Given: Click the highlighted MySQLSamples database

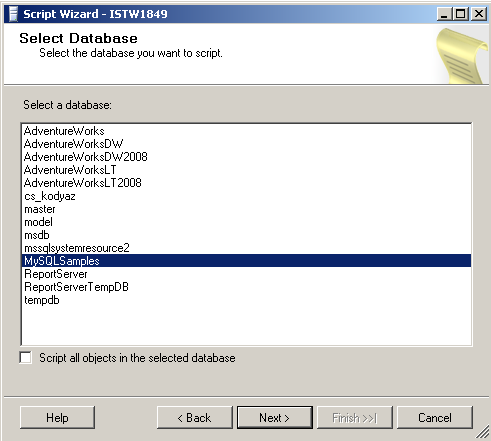Looking at the screenshot, I should (x=246, y=261).
